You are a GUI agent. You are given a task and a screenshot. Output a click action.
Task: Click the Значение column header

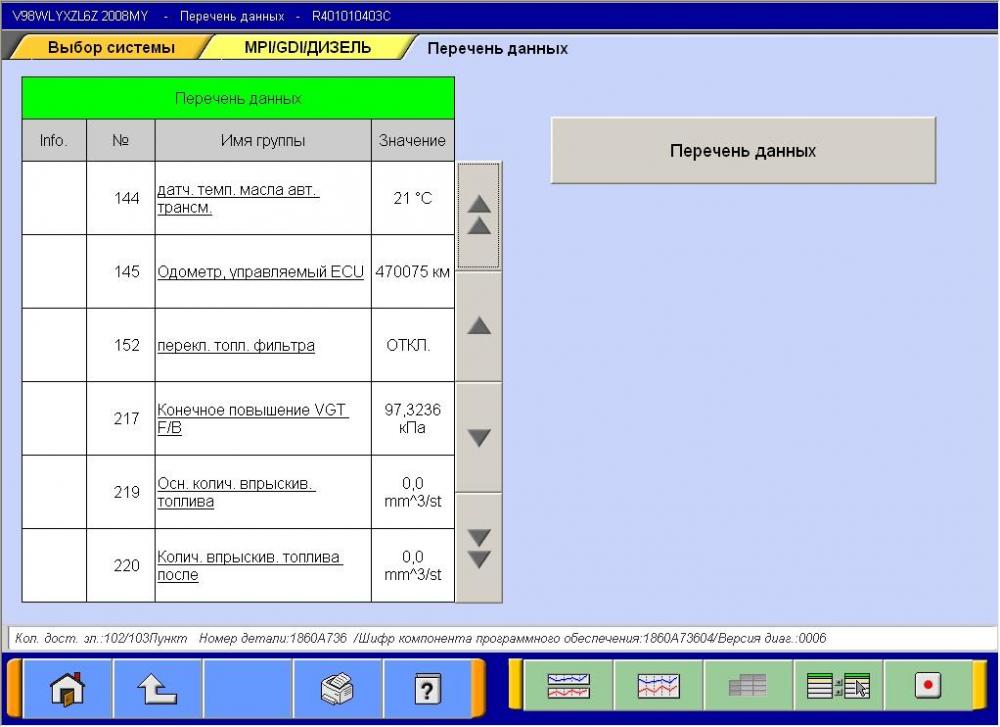point(413,140)
